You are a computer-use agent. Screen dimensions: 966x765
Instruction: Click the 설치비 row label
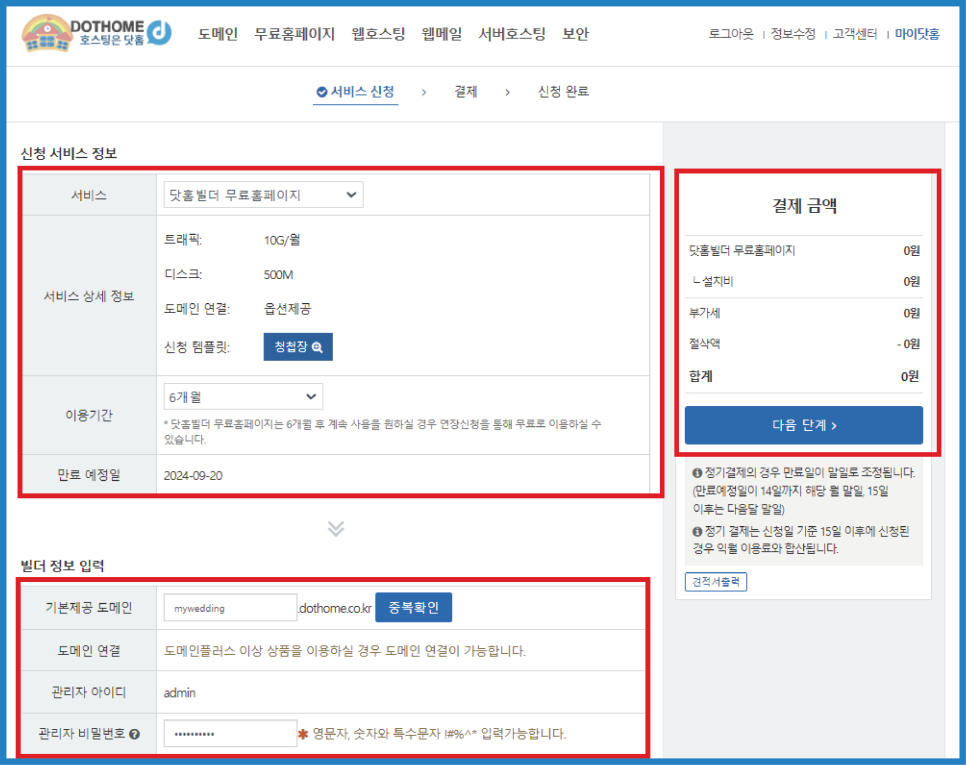click(x=713, y=281)
